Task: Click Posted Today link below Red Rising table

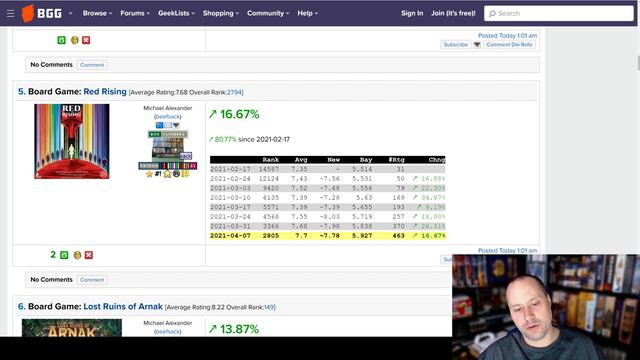Action: click(x=507, y=251)
